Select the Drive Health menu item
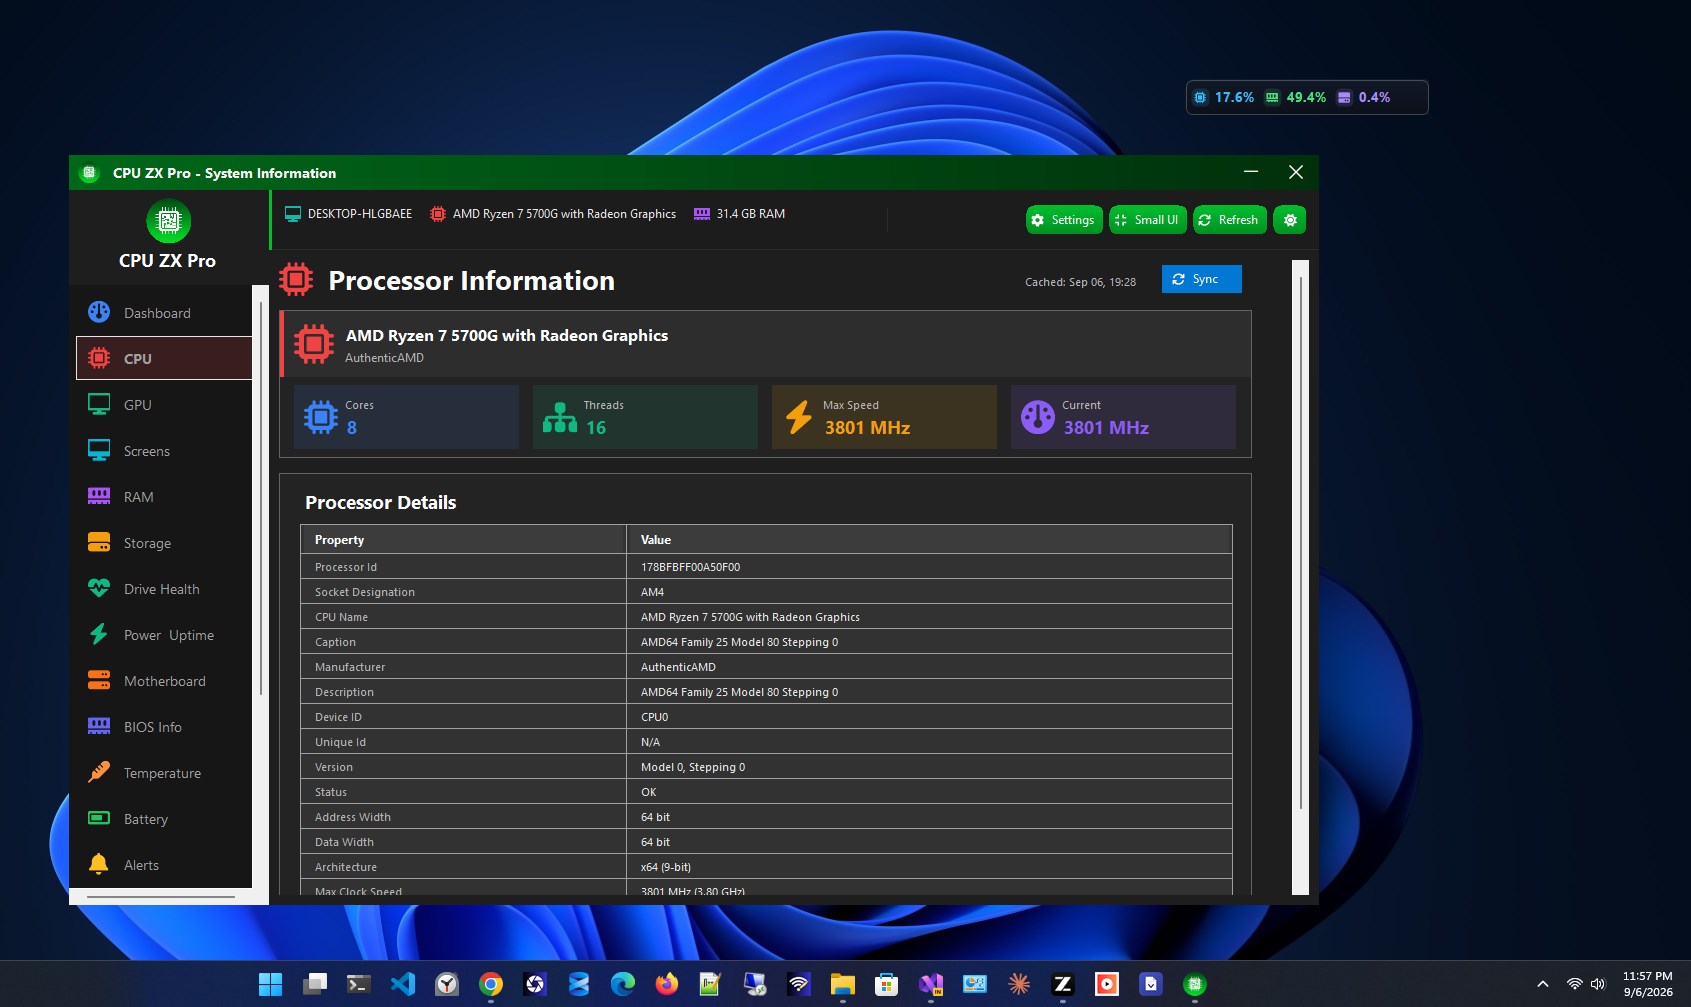 coord(164,588)
